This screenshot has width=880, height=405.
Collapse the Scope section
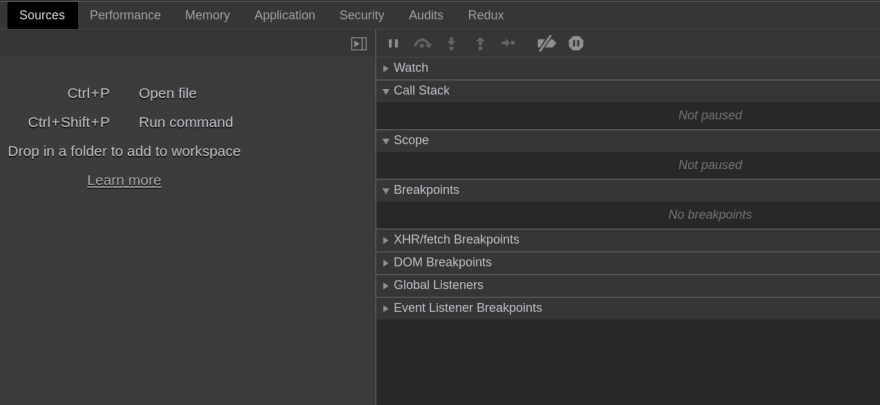410,141
